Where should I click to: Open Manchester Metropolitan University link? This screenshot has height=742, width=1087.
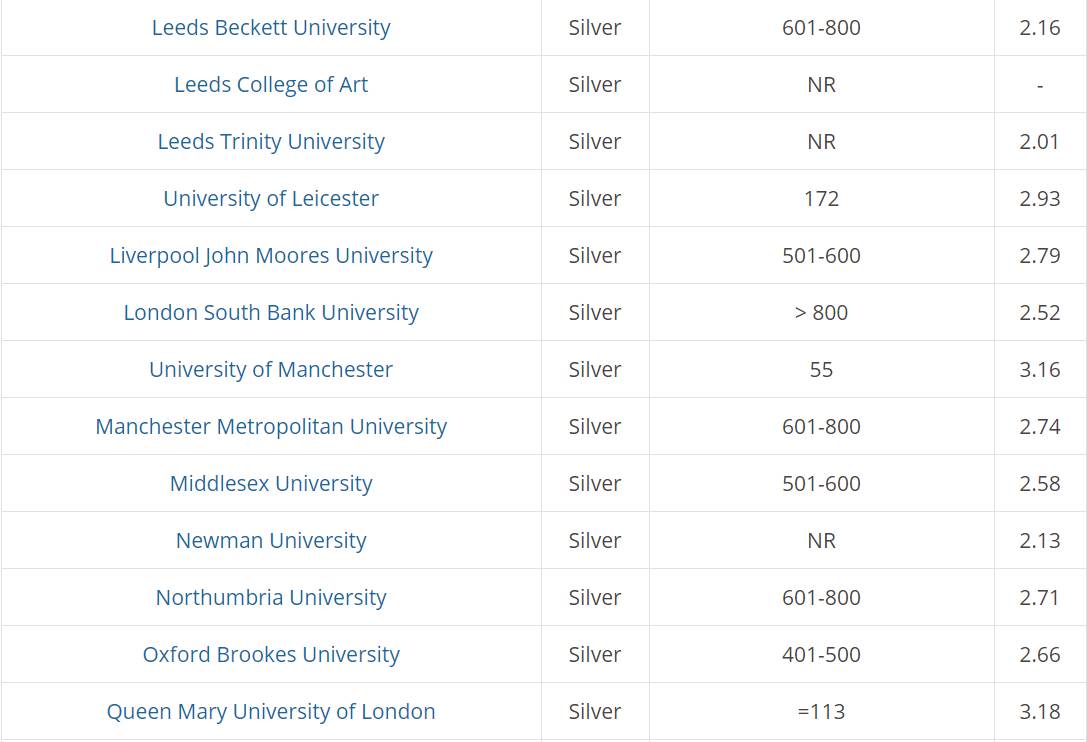coord(271,426)
